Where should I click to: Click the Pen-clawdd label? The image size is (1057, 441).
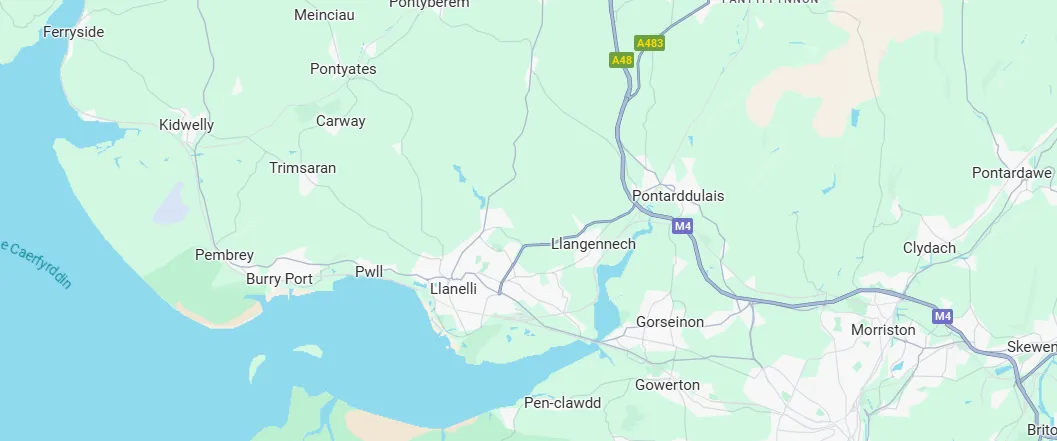(x=563, y=403)
